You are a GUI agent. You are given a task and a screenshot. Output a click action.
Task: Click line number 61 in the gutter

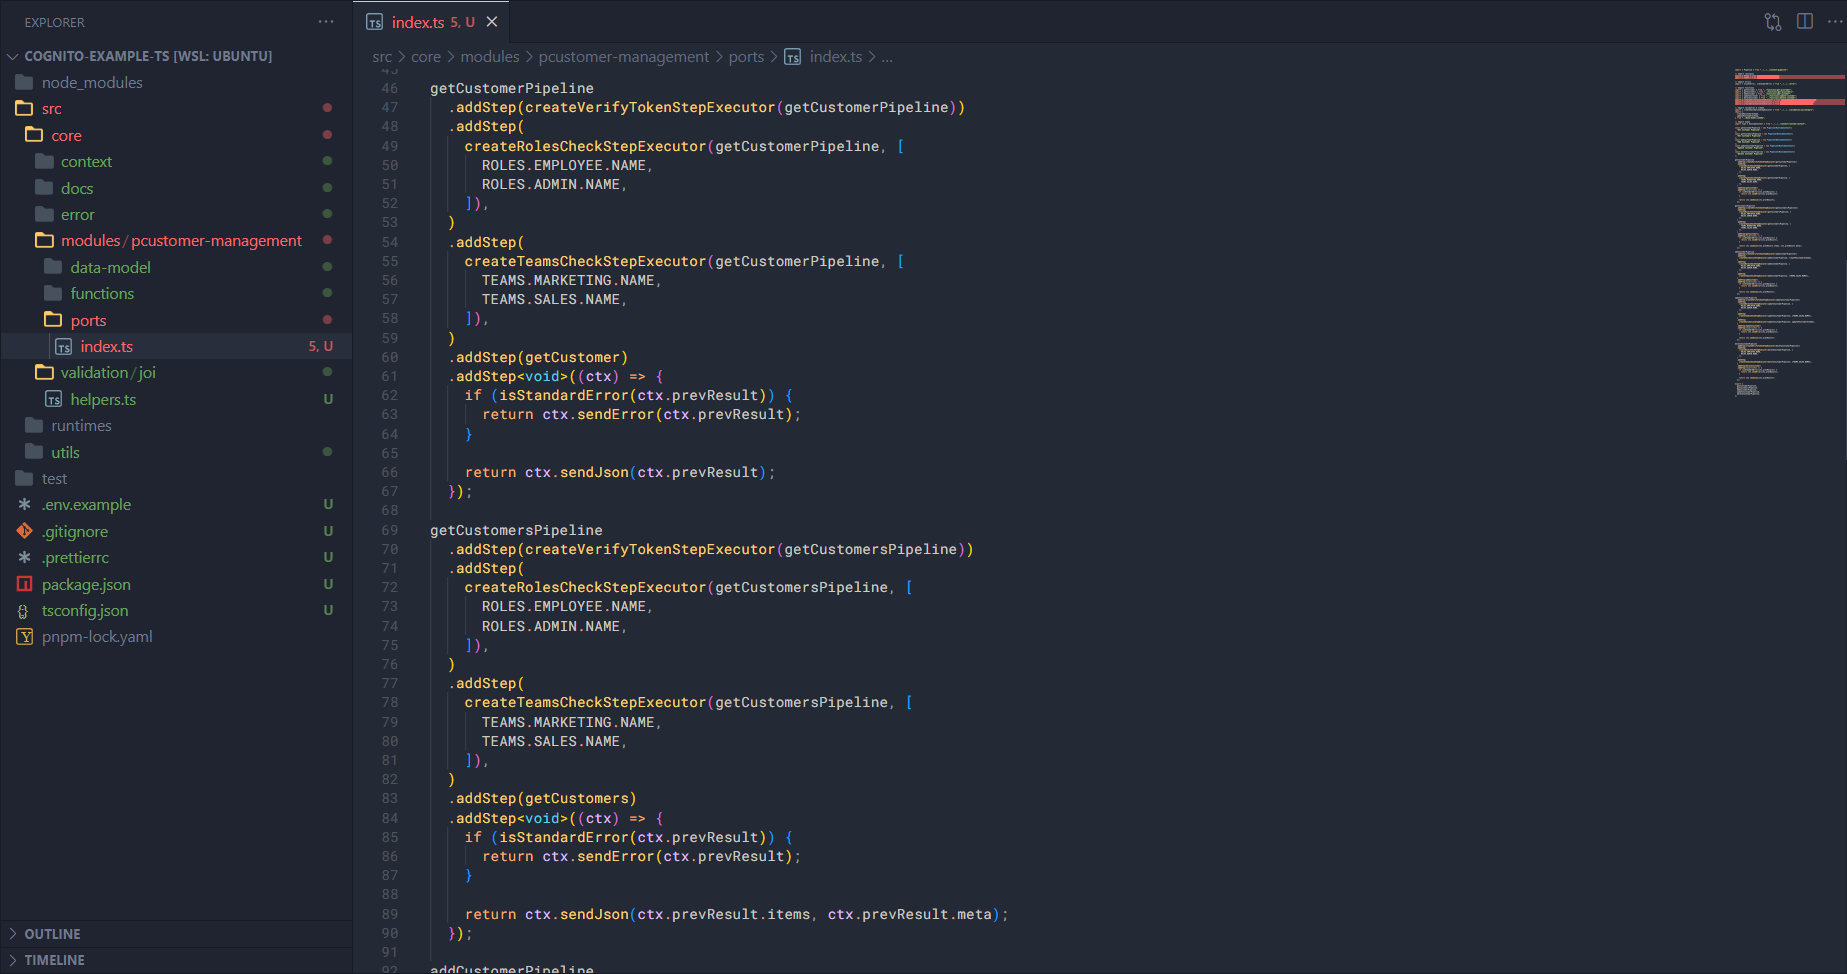389,377
